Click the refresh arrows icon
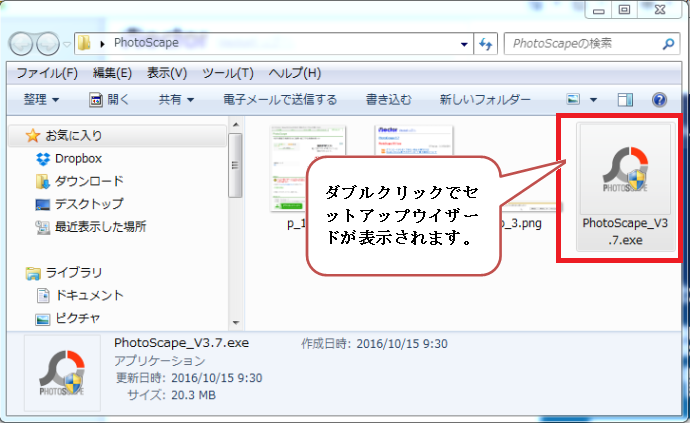The image size is (690, 423). click(487, 45)
